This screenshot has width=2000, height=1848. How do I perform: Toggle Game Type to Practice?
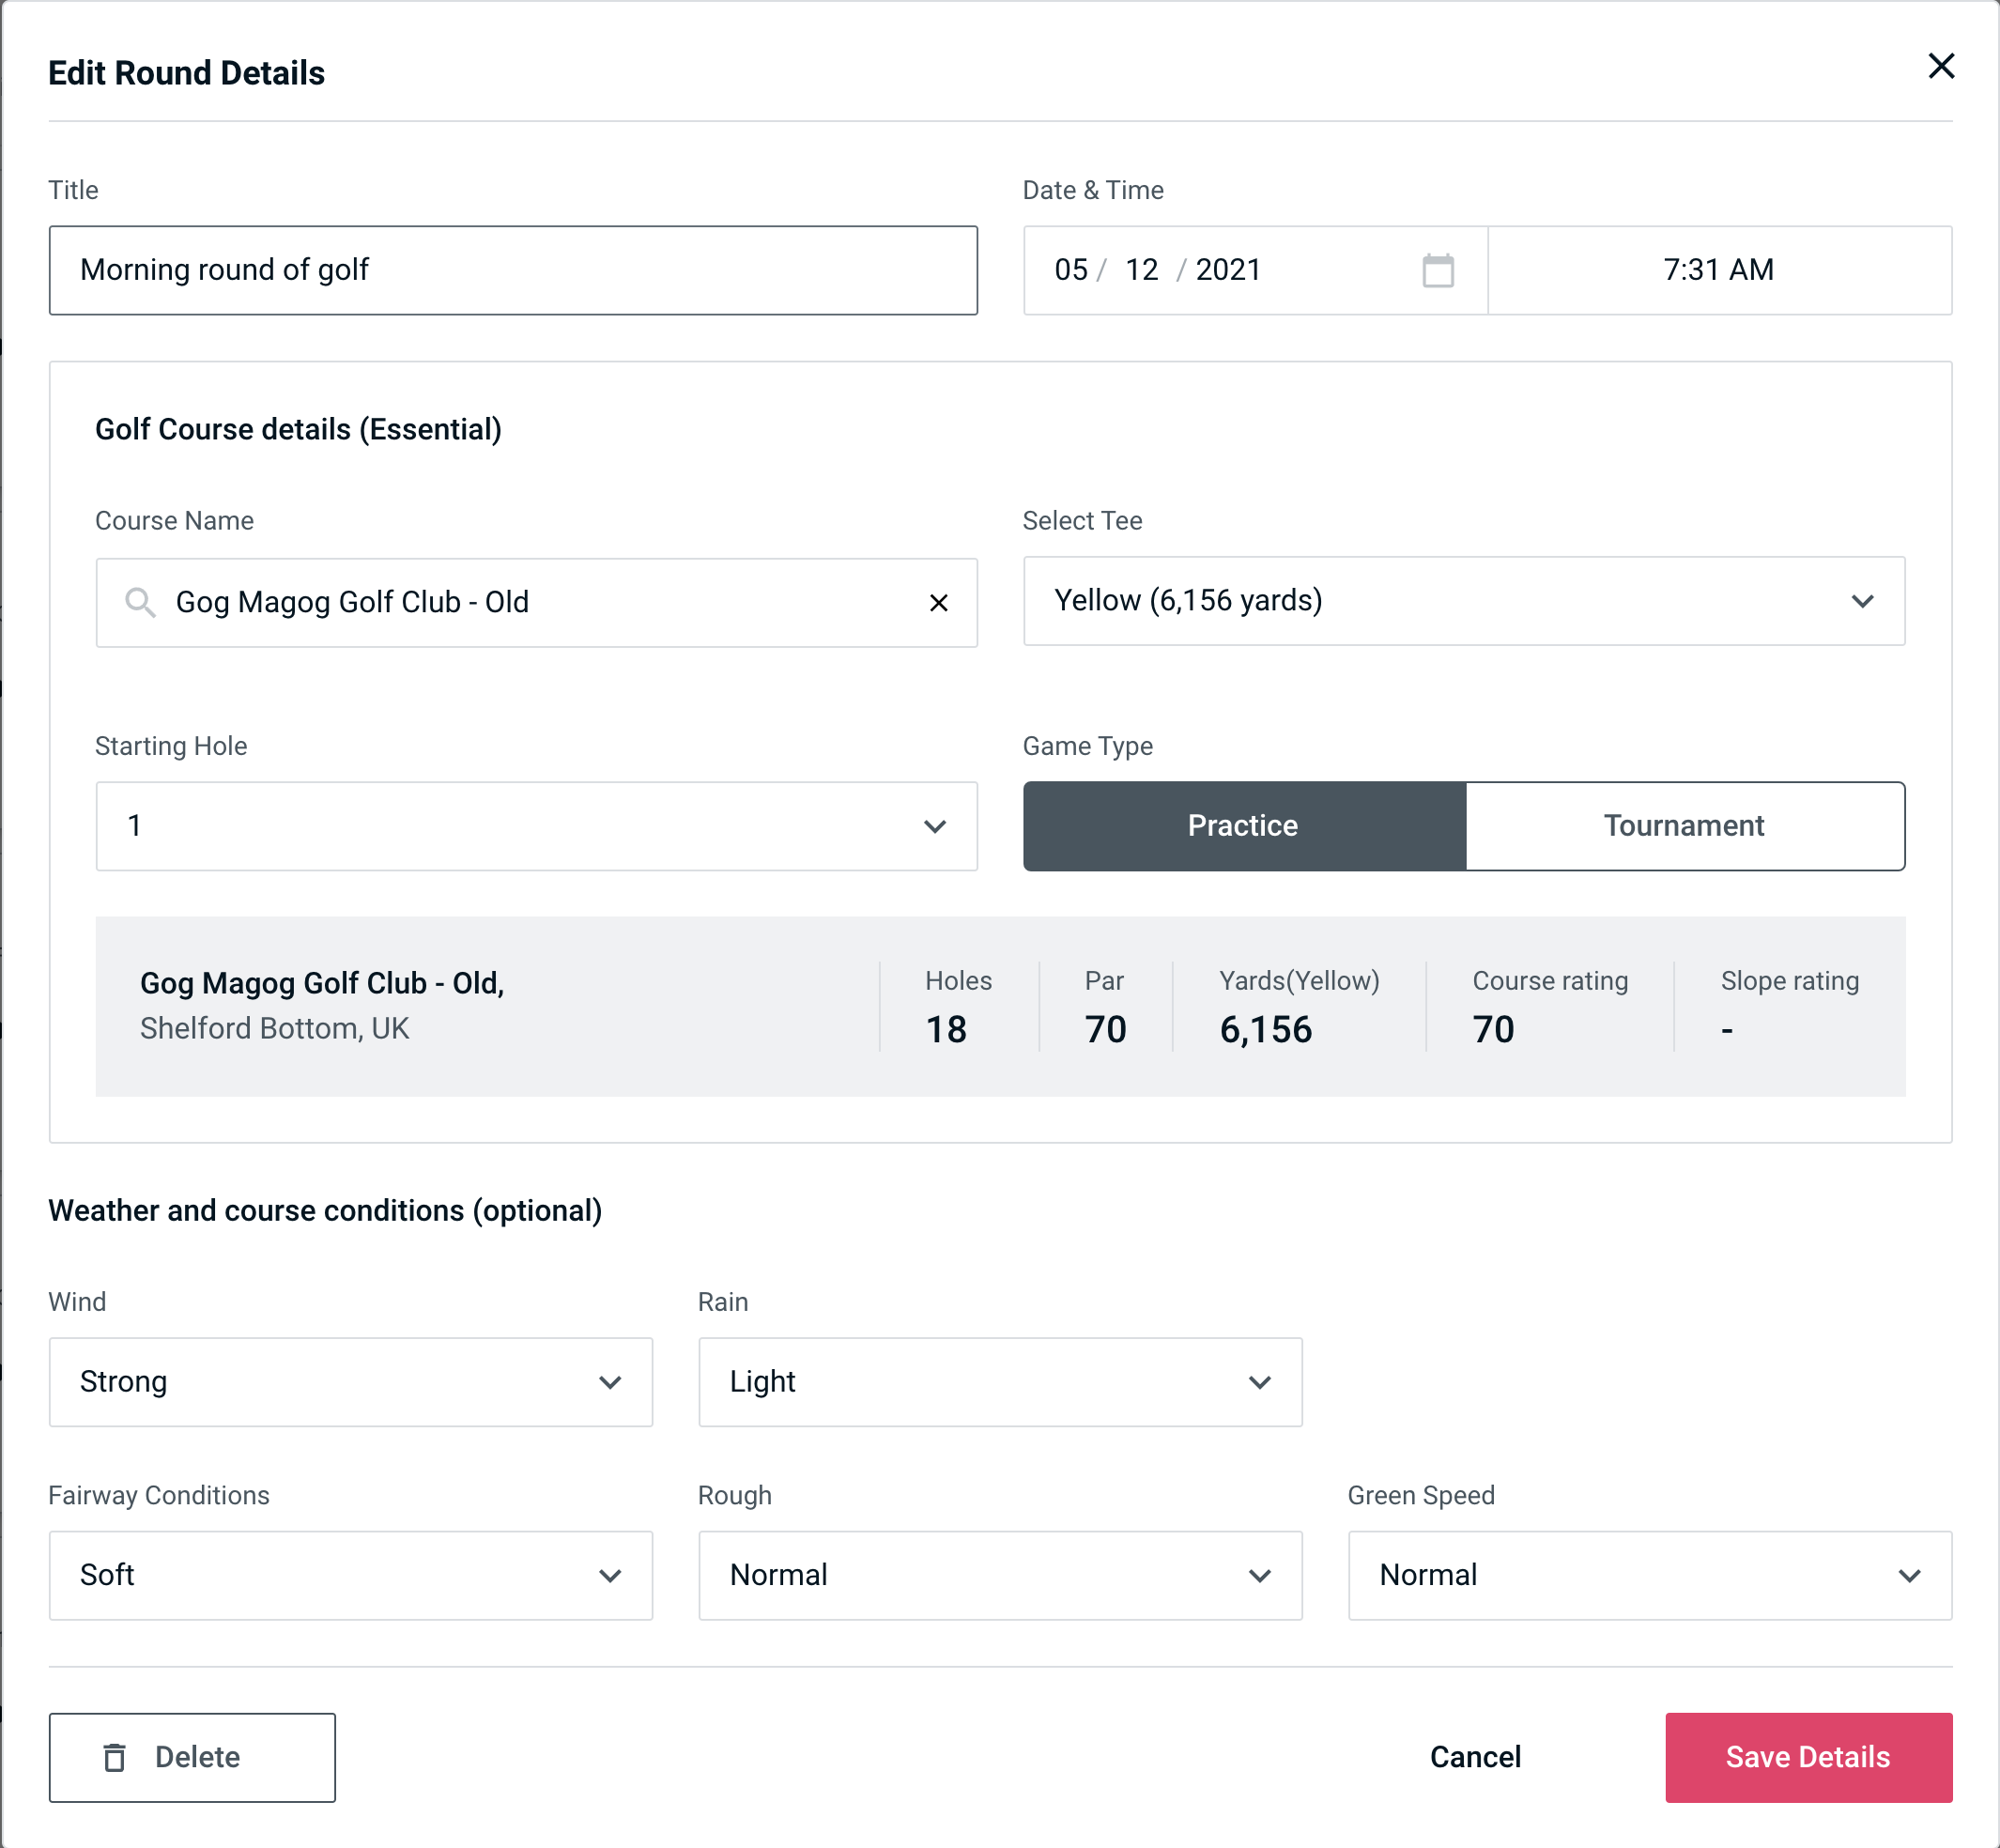coord(1242,825)
